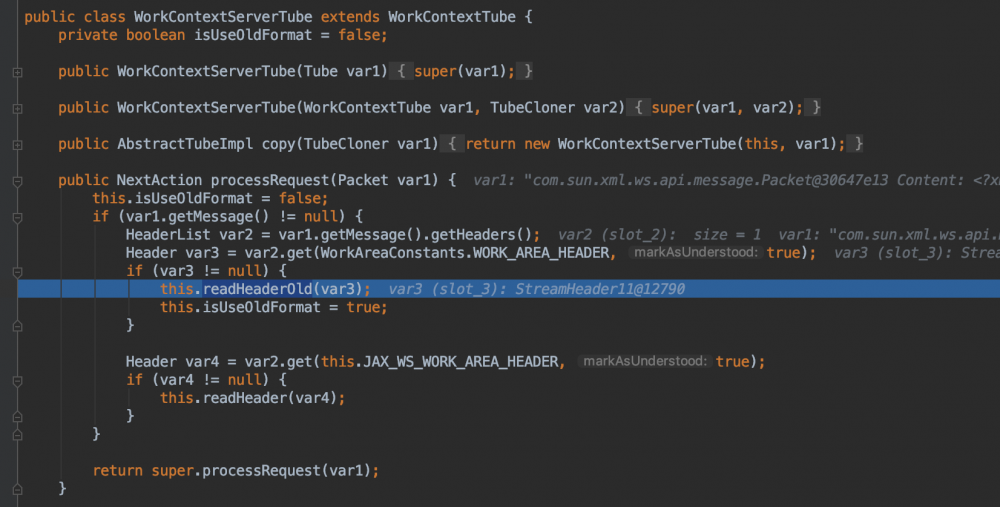Click the 'WorkAreaConstants' class reference
1000x507 pixels.
point(392,253)
